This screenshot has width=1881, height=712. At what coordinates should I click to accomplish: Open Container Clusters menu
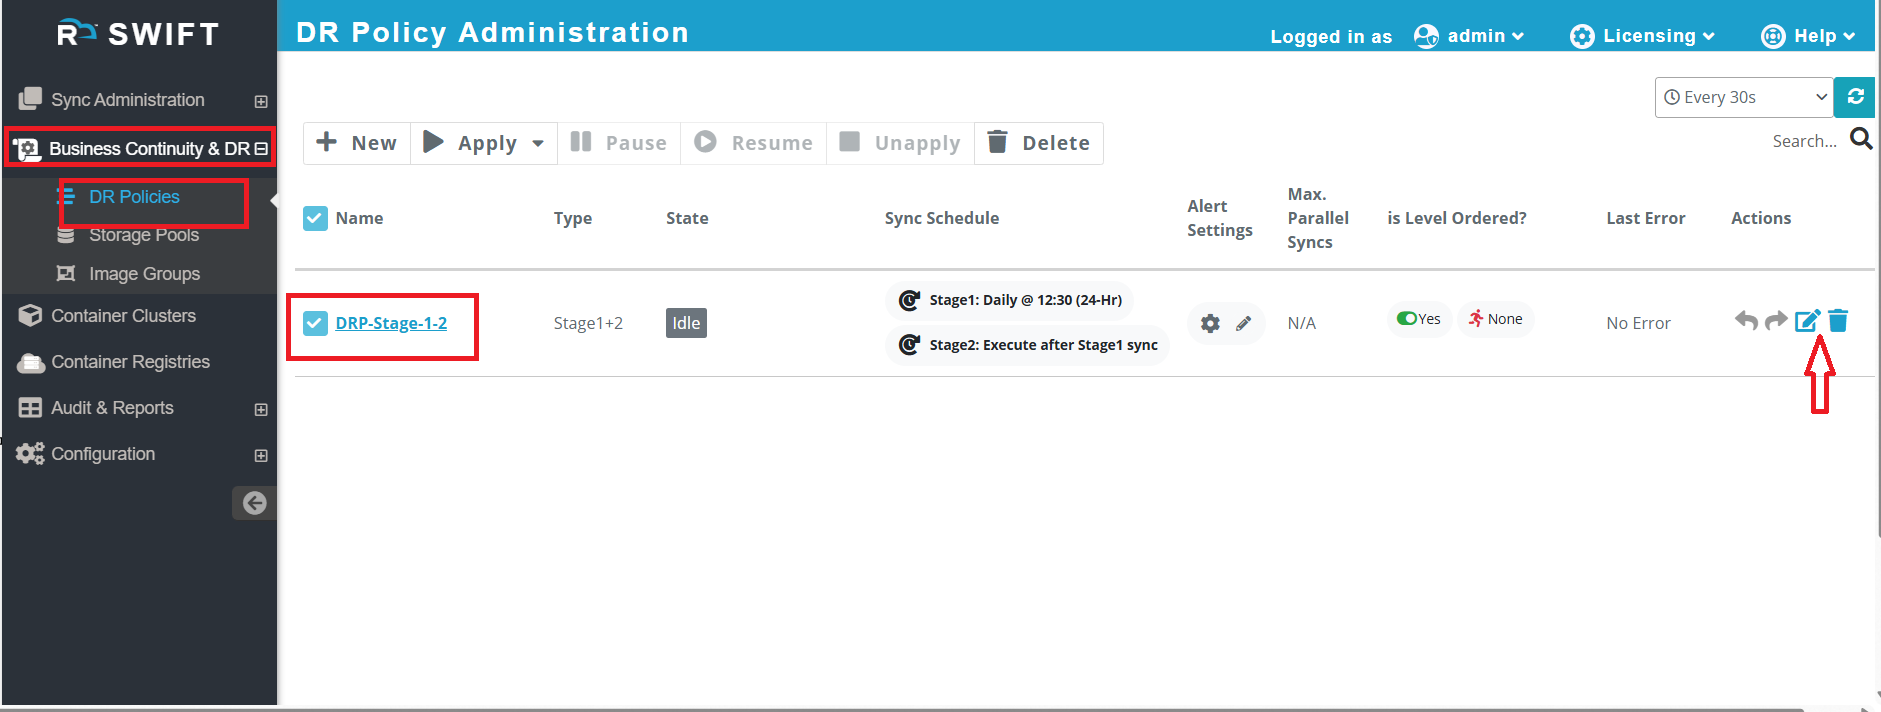click(x=123, y=316)
